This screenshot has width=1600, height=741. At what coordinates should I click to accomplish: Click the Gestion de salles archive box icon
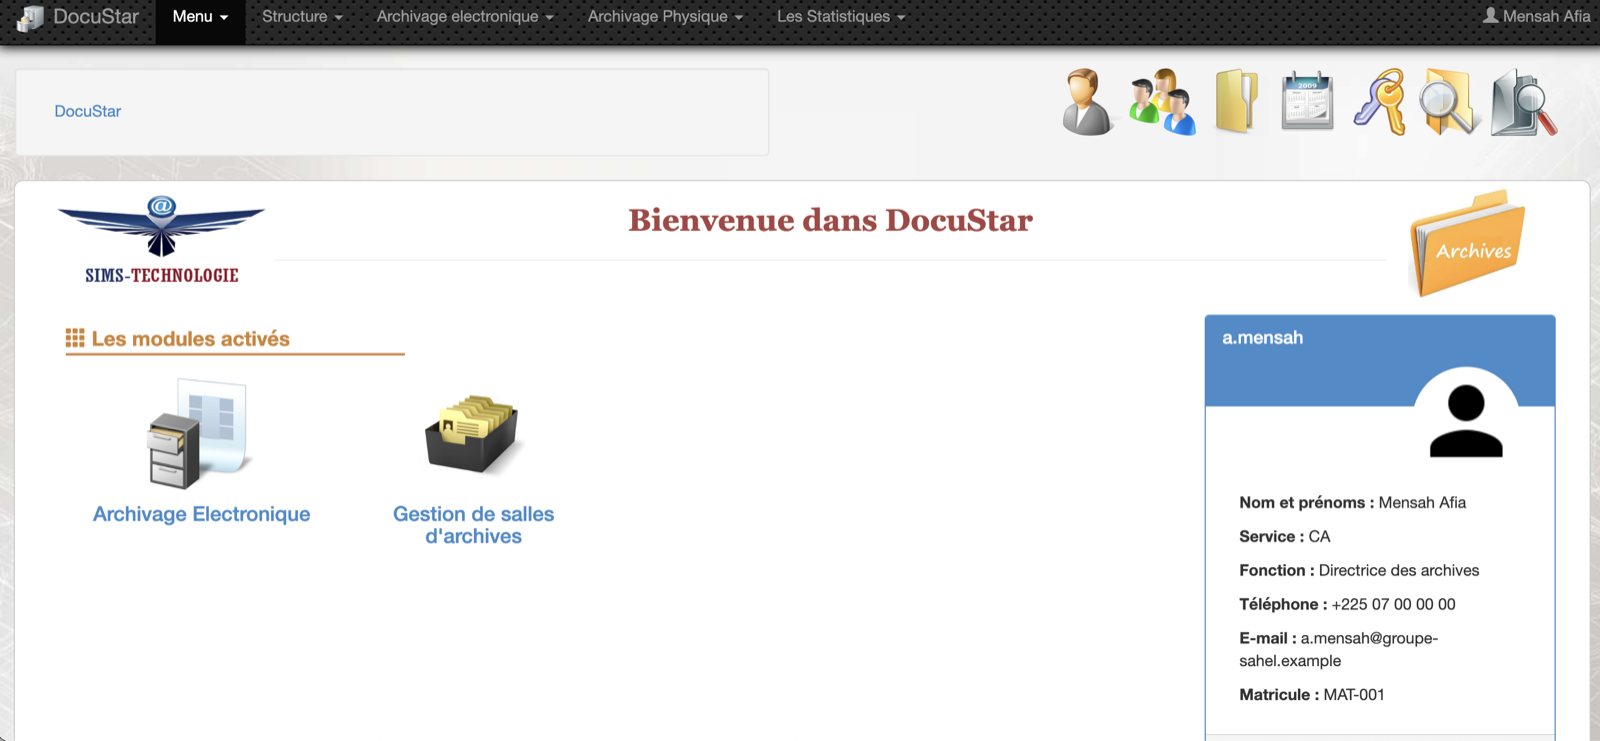tap(472, 434)
